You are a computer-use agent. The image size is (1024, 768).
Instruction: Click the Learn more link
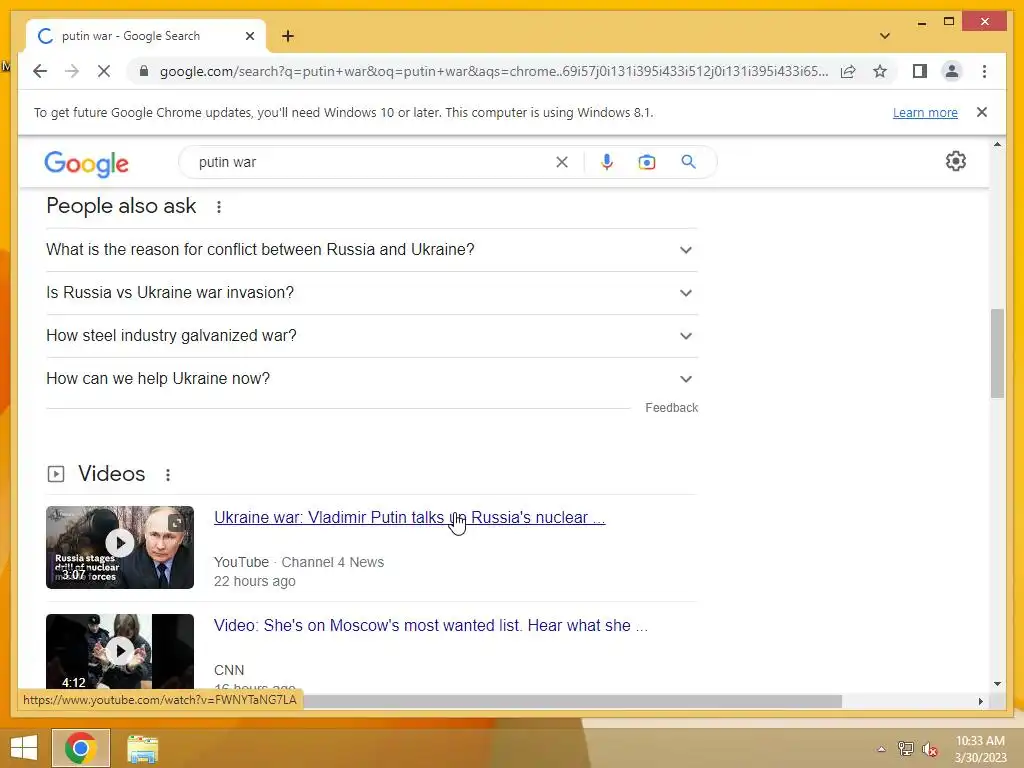click(925, 112)
